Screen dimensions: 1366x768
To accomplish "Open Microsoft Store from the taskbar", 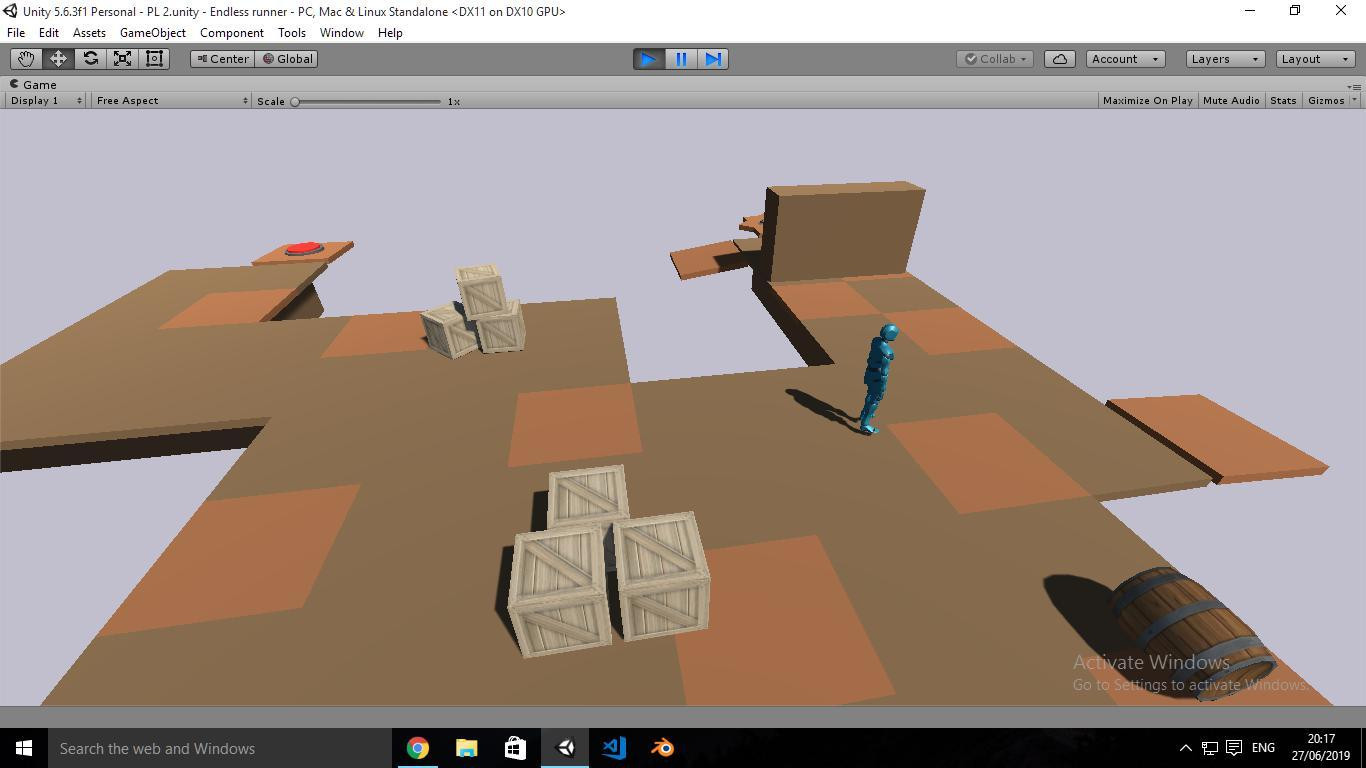I will pos(515,748).
